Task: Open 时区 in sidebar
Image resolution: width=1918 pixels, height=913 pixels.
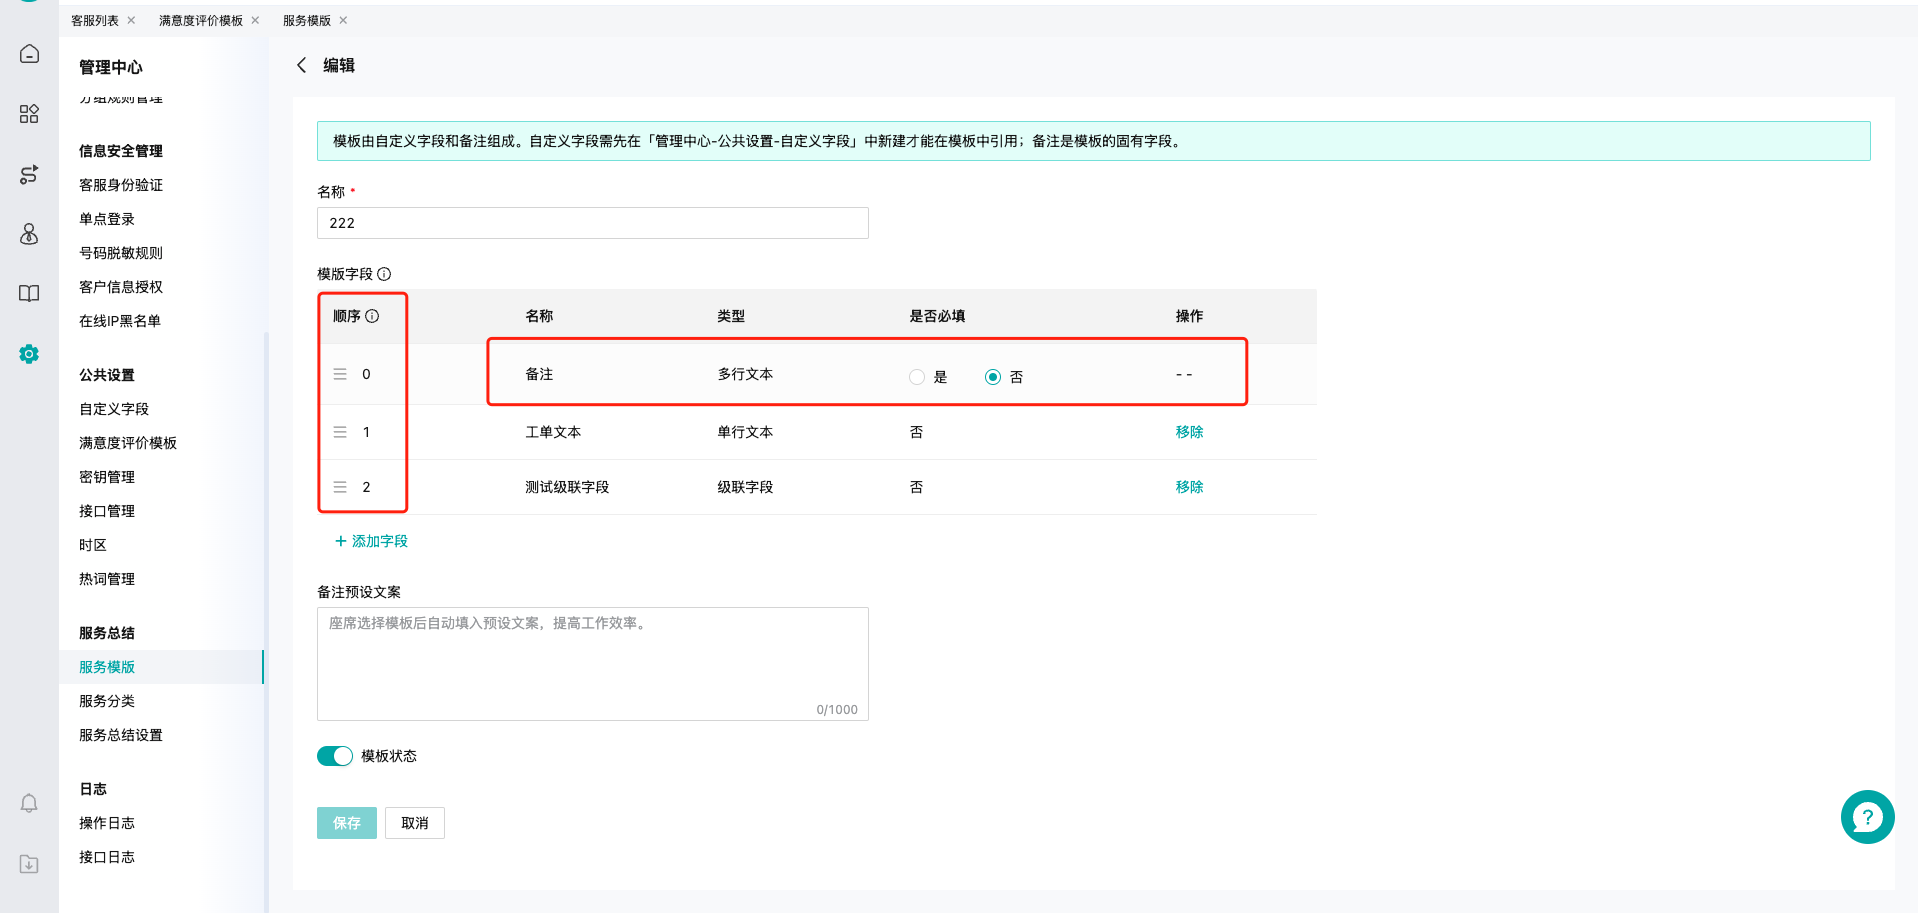Action: (x=93, y=545)
